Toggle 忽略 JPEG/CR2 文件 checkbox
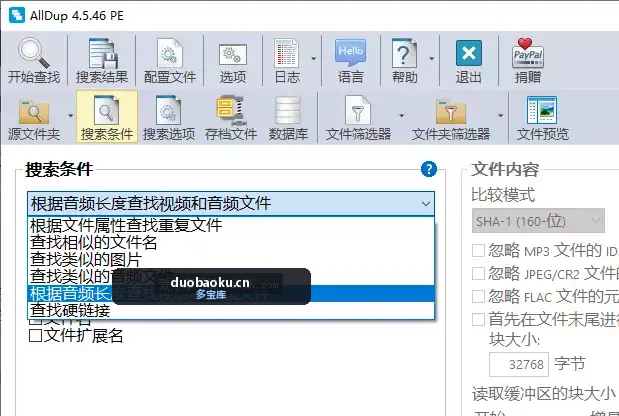This screenshot has width=619, height=416. pos(478,273)
